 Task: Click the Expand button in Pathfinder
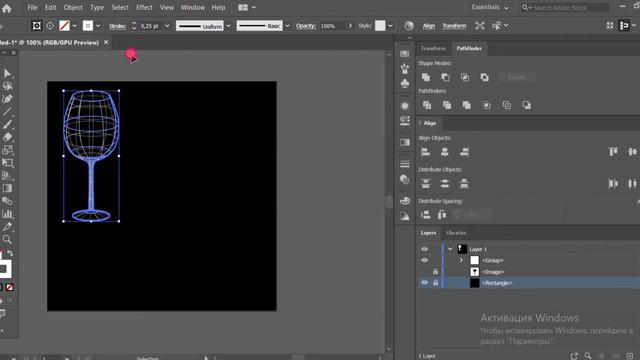[516, 77]
